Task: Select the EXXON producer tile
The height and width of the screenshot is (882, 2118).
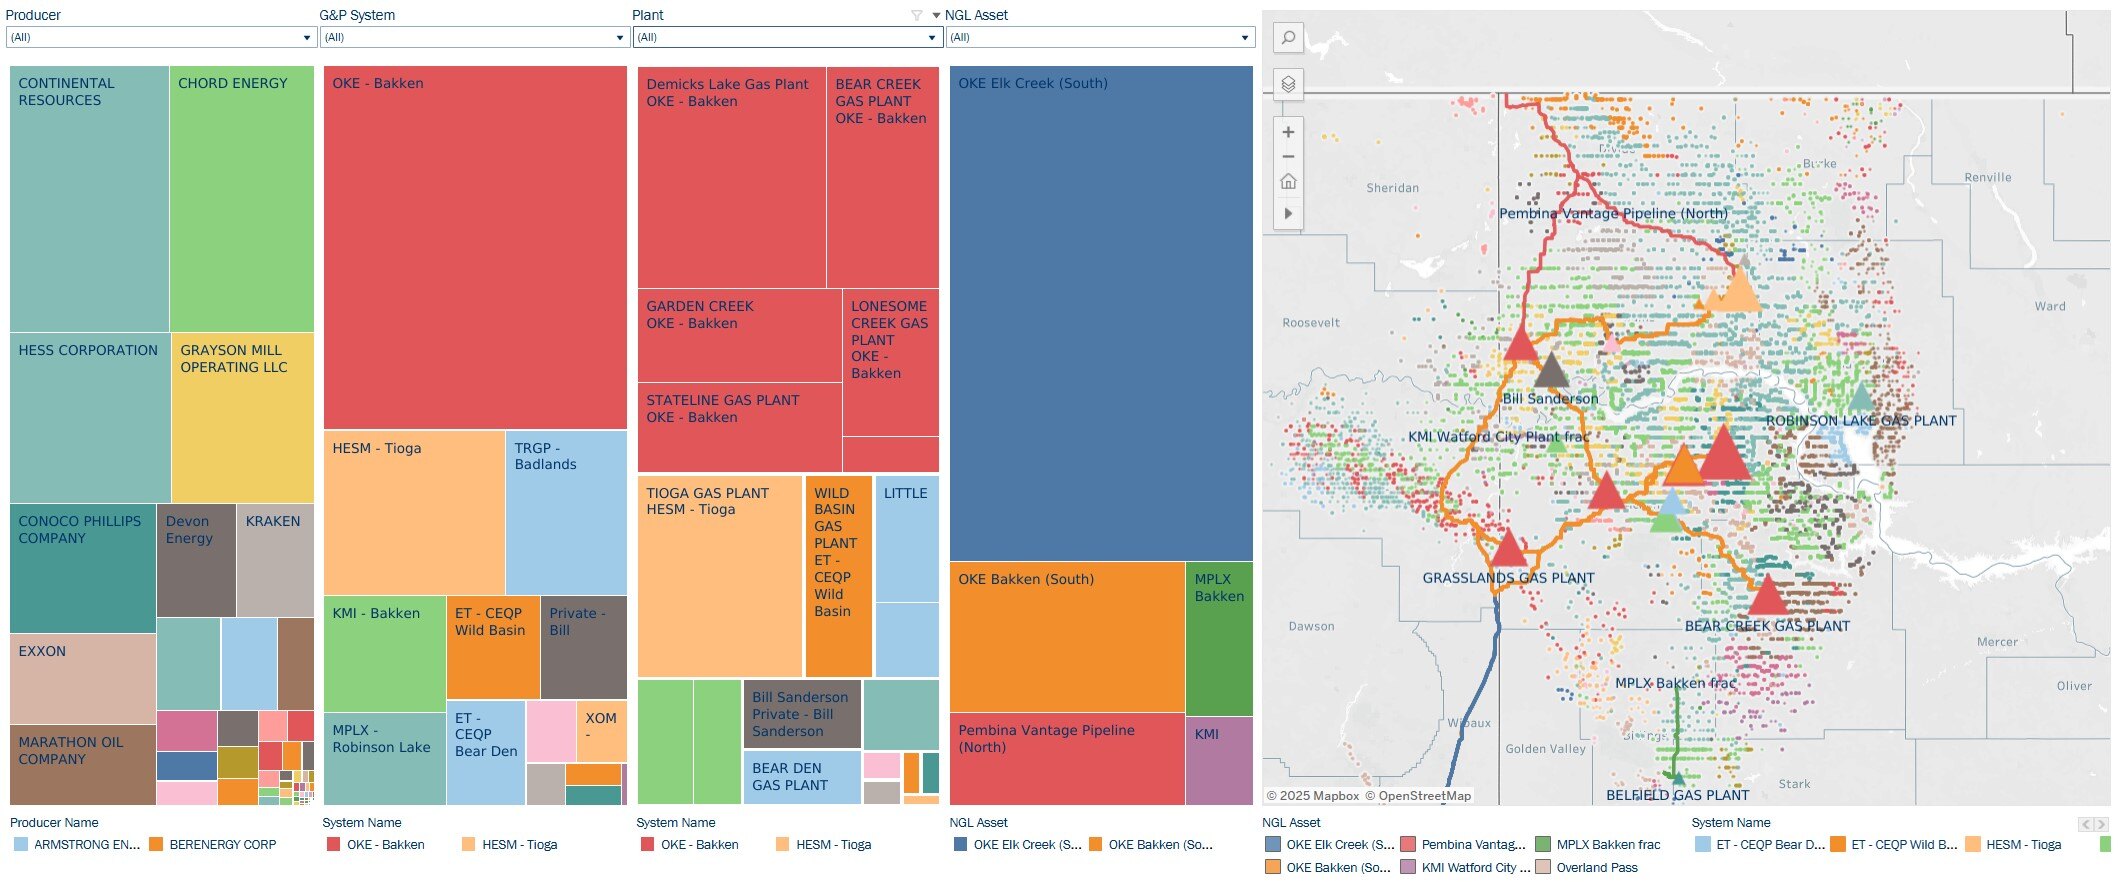Action: coord(83,678)
